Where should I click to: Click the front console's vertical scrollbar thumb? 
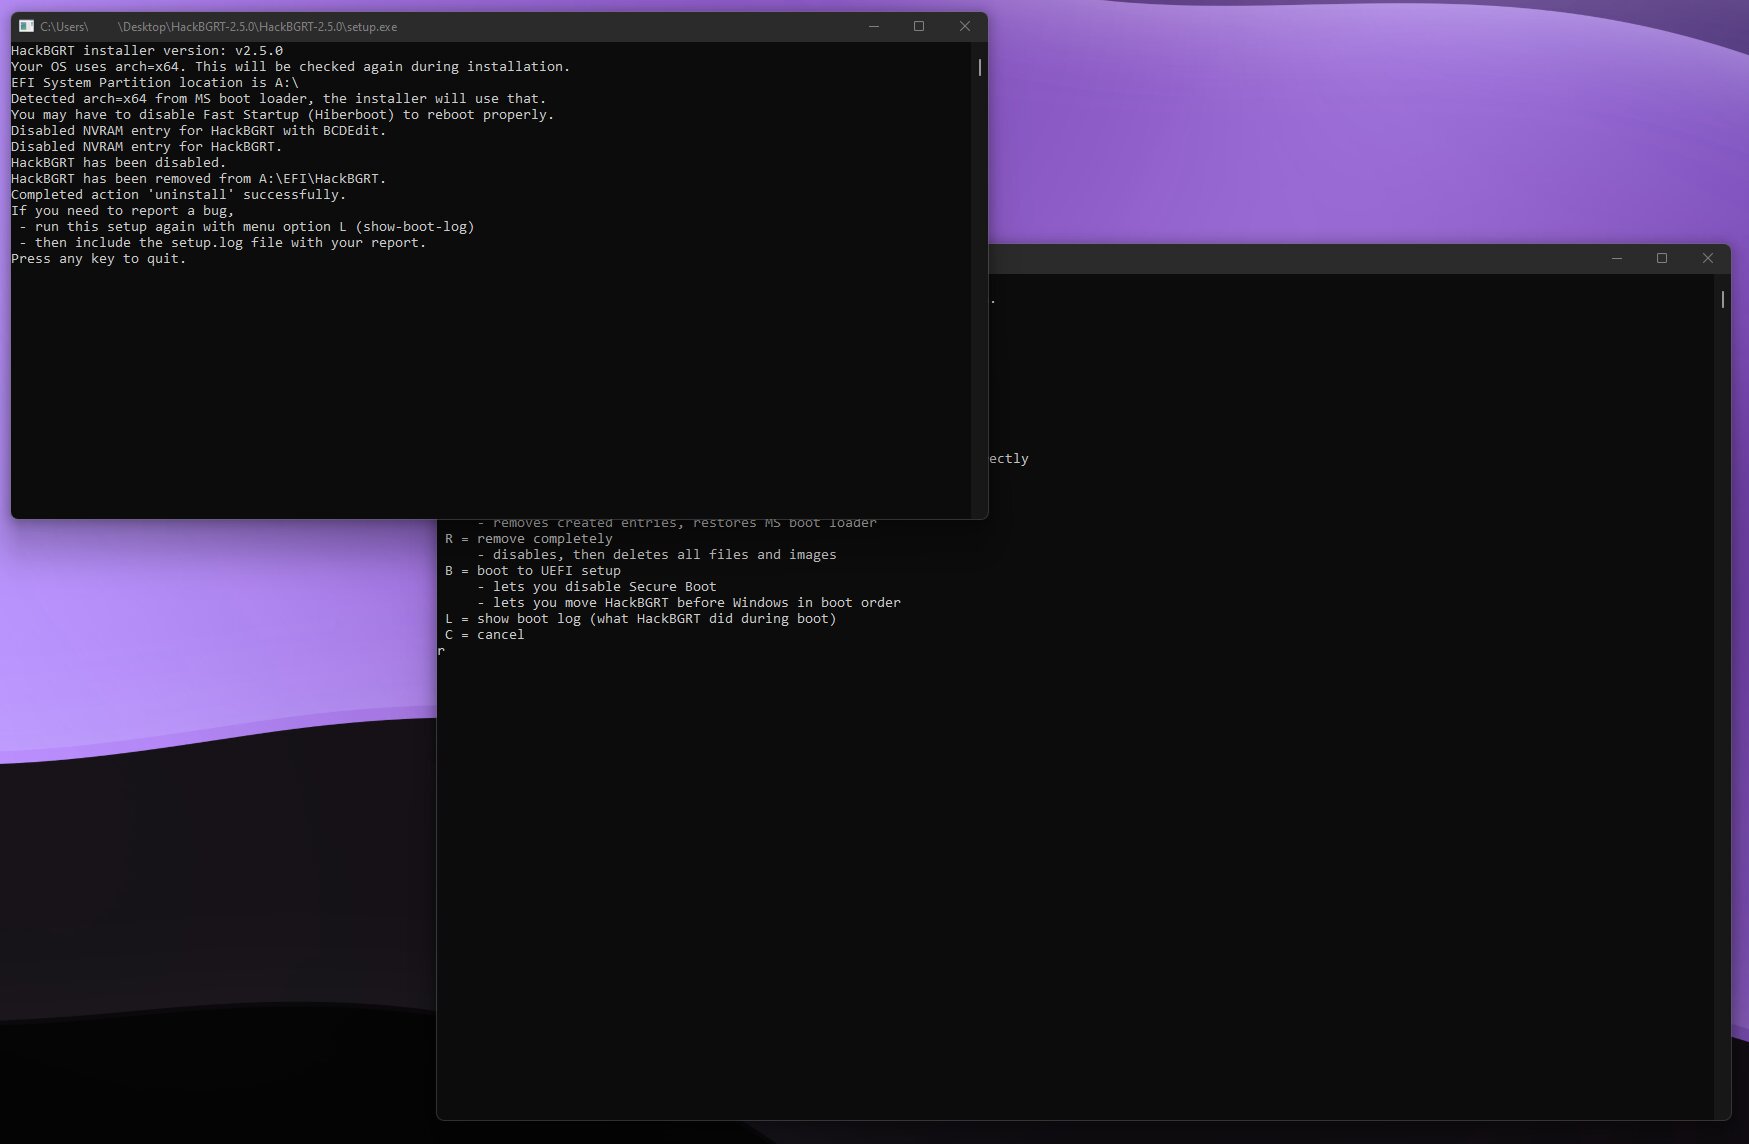click(979, 67)
